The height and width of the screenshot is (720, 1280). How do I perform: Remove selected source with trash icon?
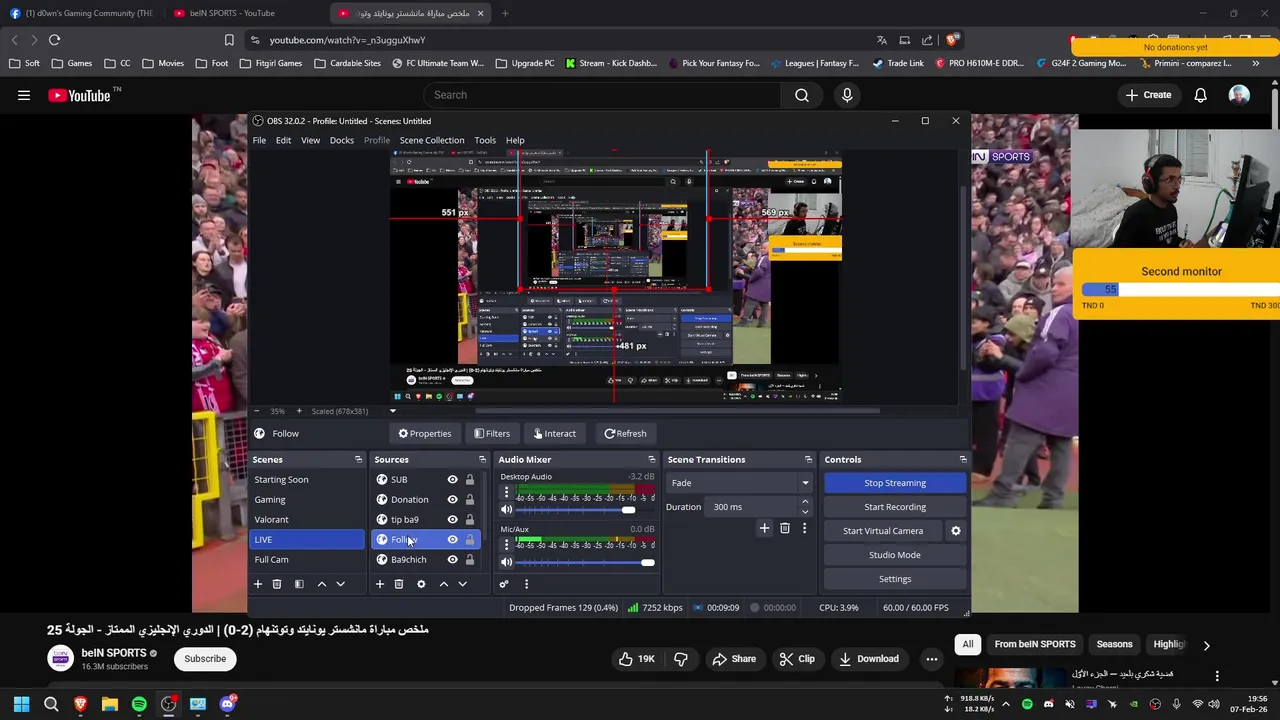[x=398, y=584]
